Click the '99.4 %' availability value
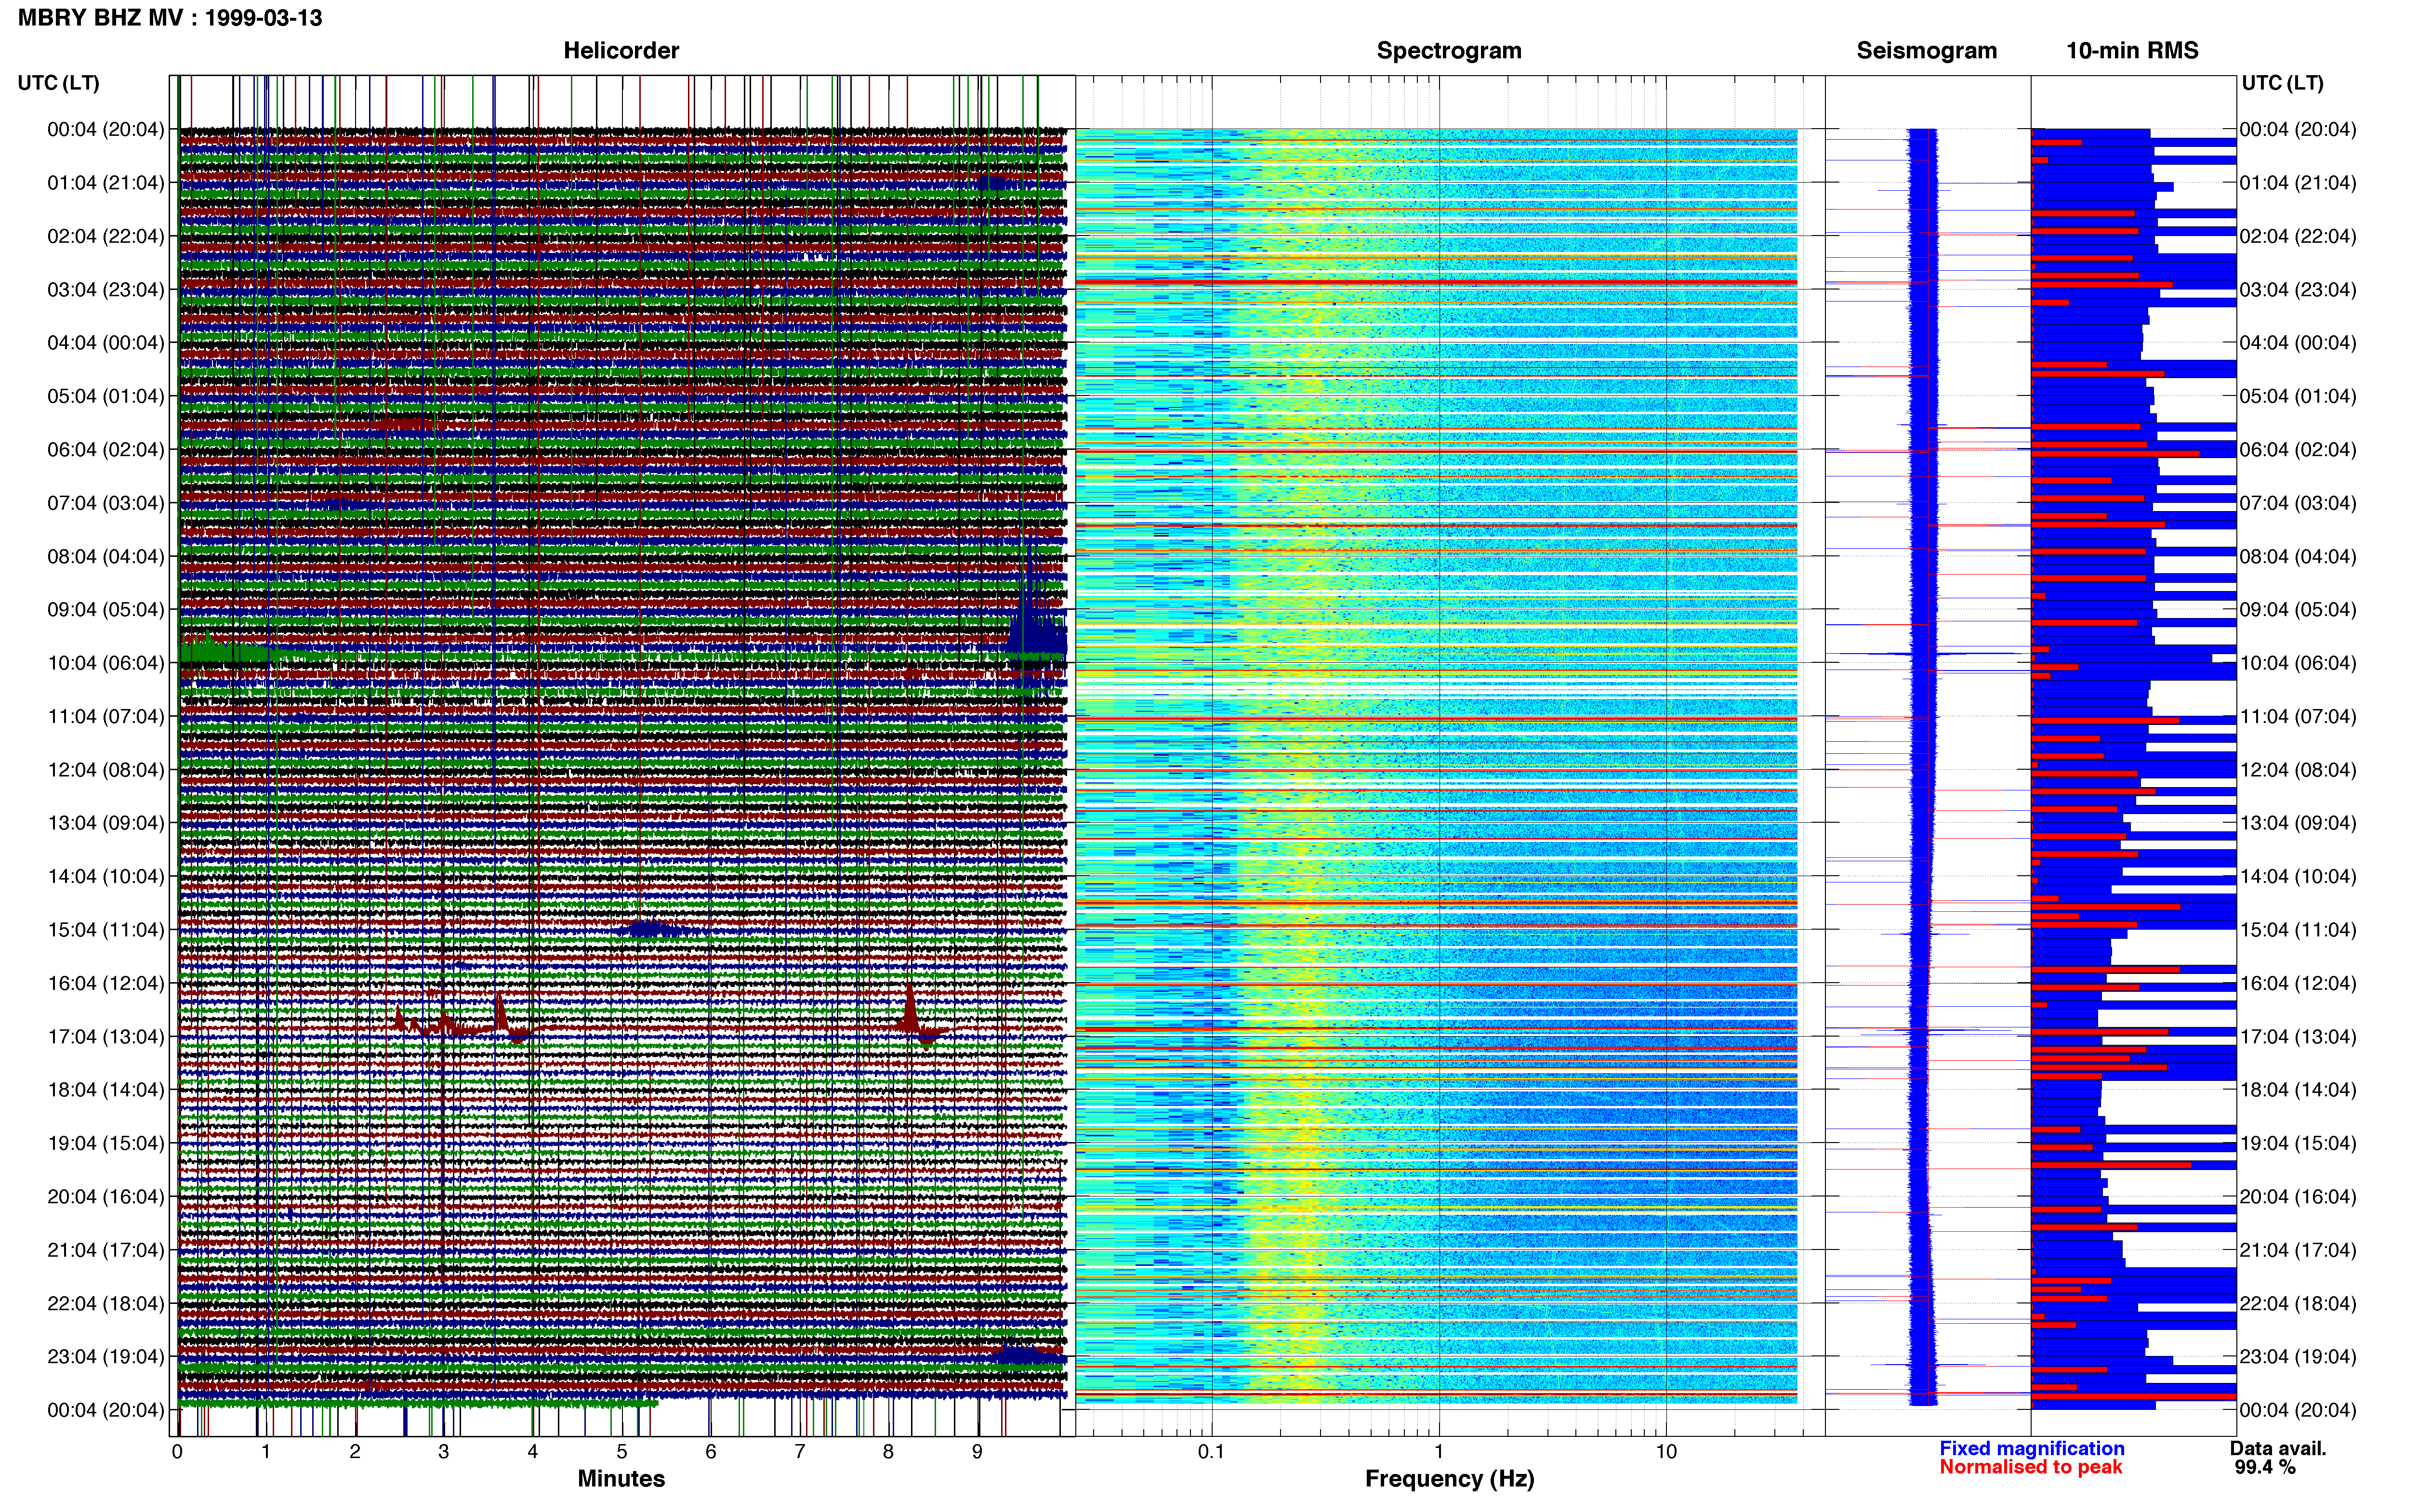The height and width of the screenshot is (1512, 2418). point(2265,1468)
